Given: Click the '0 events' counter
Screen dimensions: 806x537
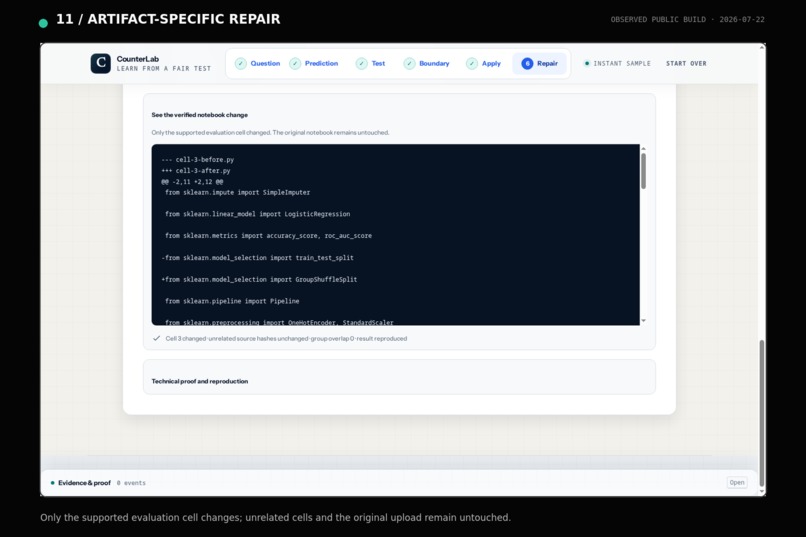Looking at the screenshot, I should (131, 483).
